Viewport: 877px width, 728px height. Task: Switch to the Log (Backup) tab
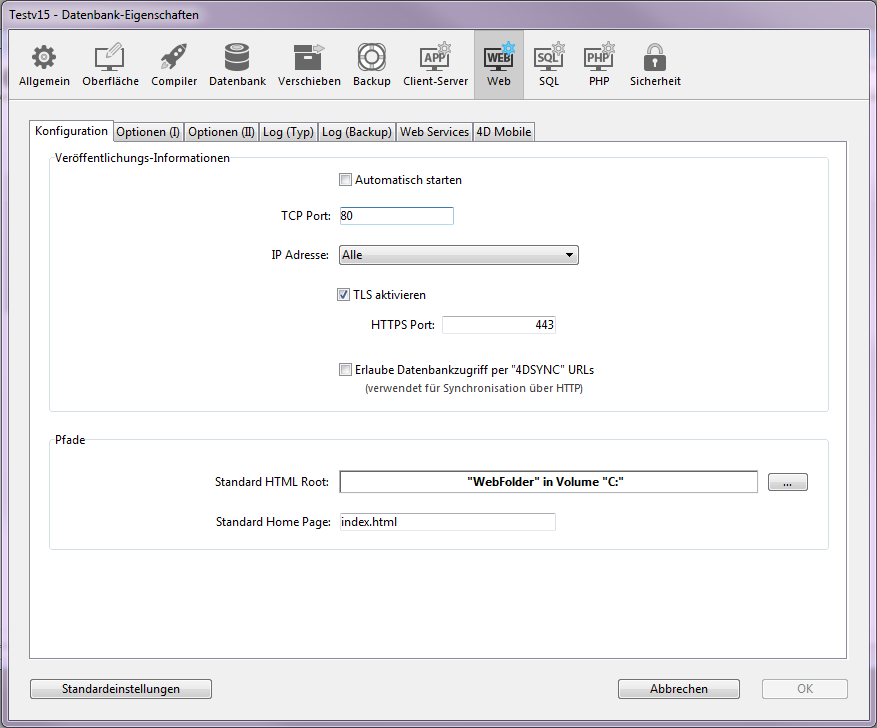coord(356,132)
